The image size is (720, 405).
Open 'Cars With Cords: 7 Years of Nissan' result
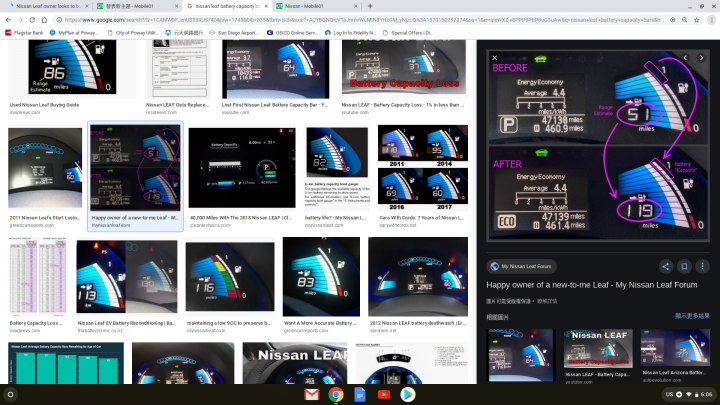(x=423, y=168)
